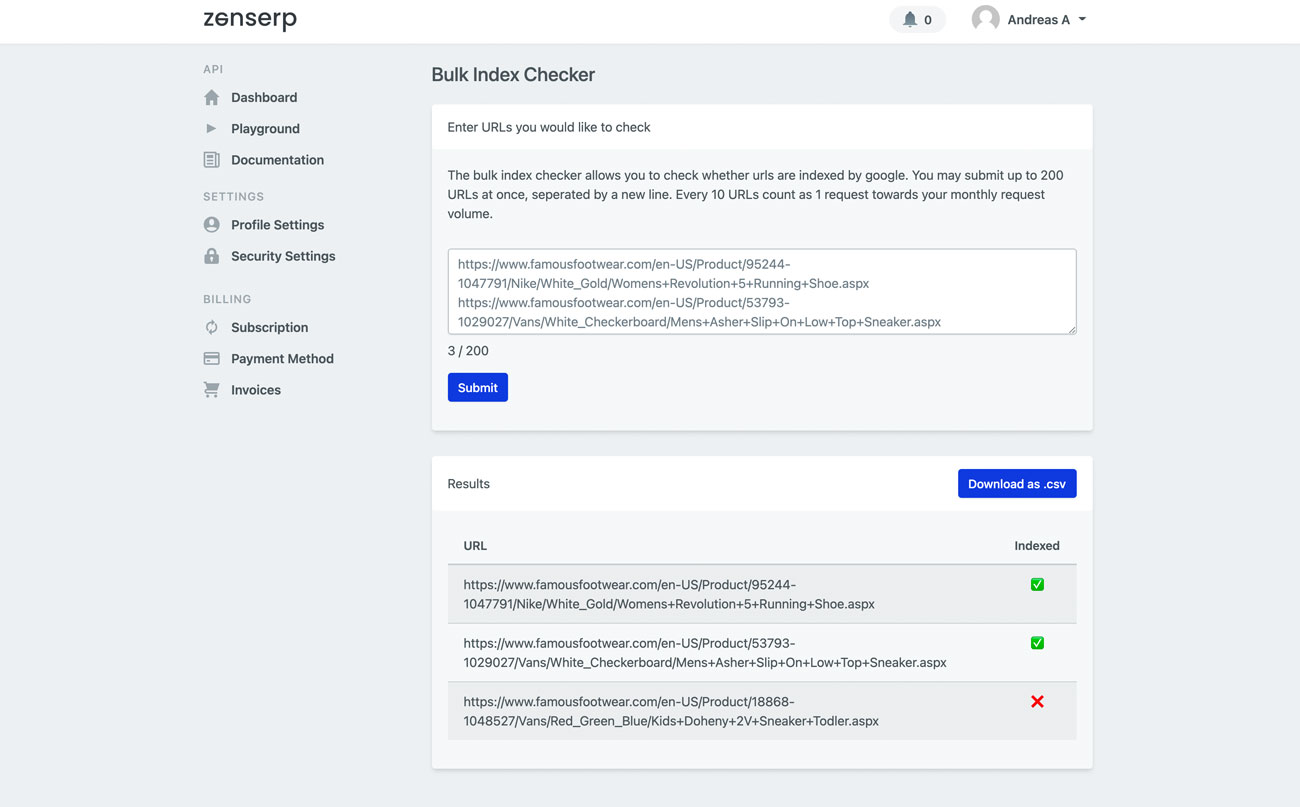Download results as .csv

point(1017,483)
